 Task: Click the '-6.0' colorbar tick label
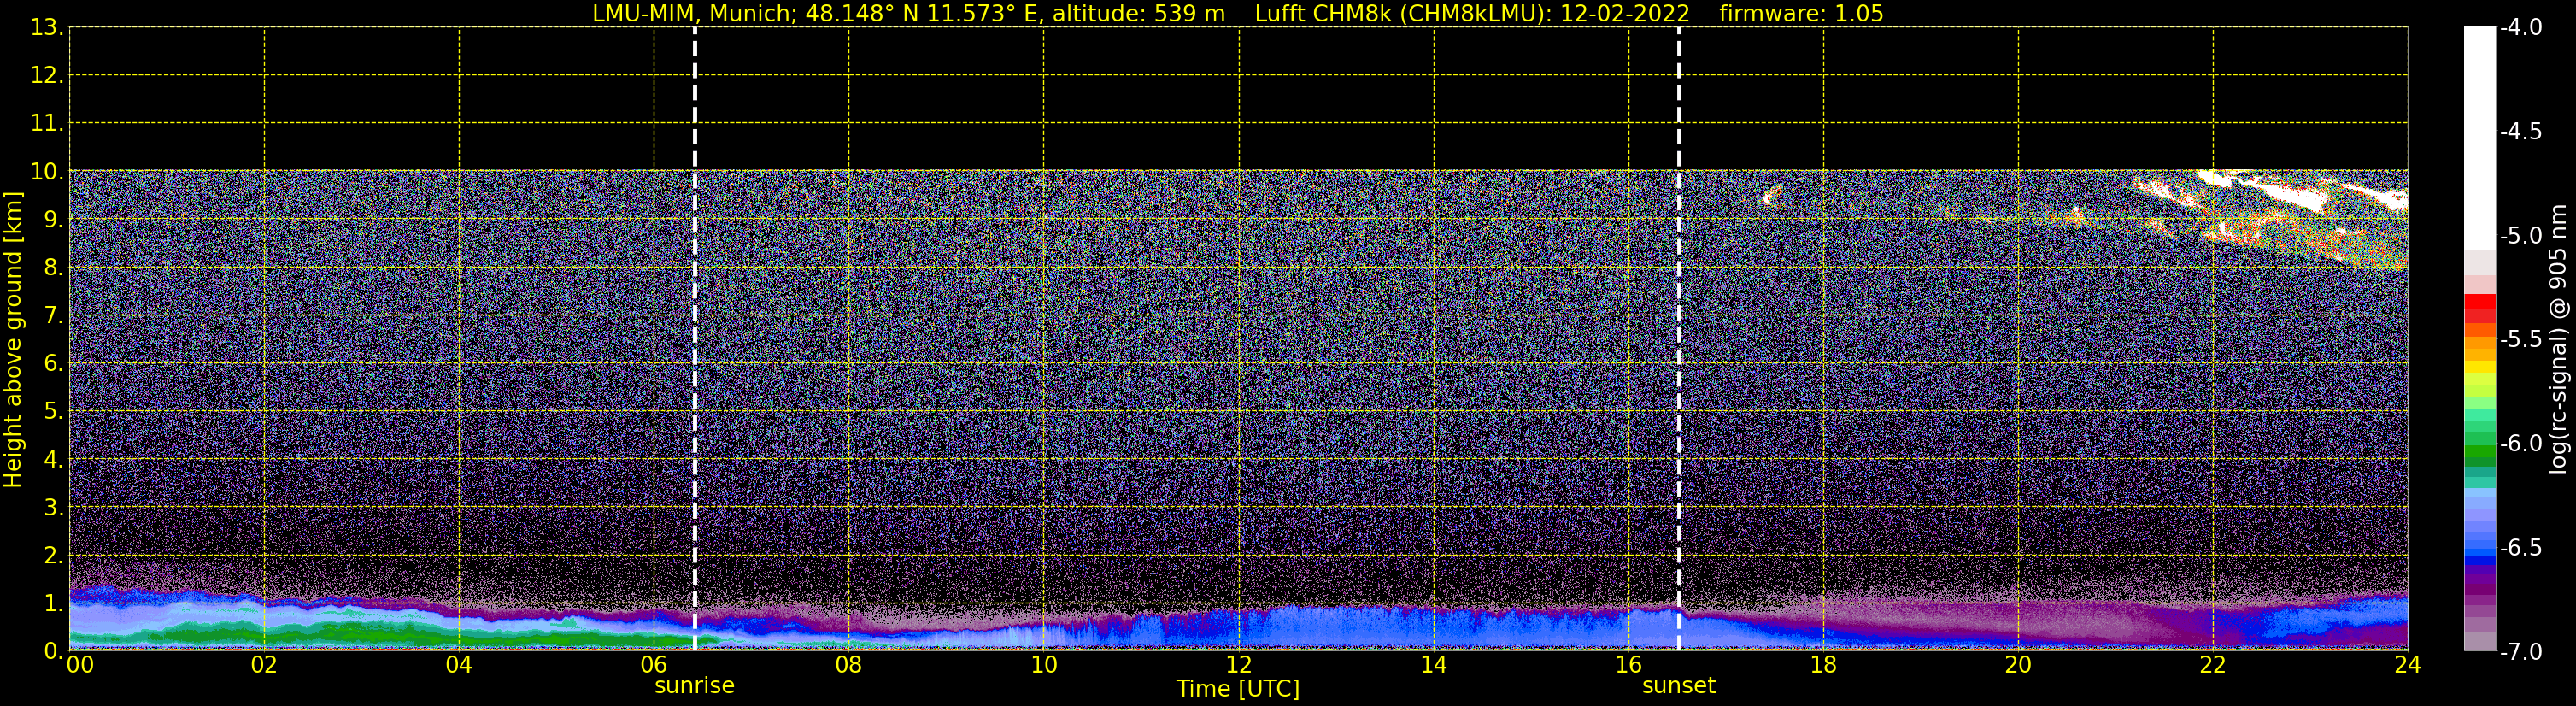point(2520,444)
